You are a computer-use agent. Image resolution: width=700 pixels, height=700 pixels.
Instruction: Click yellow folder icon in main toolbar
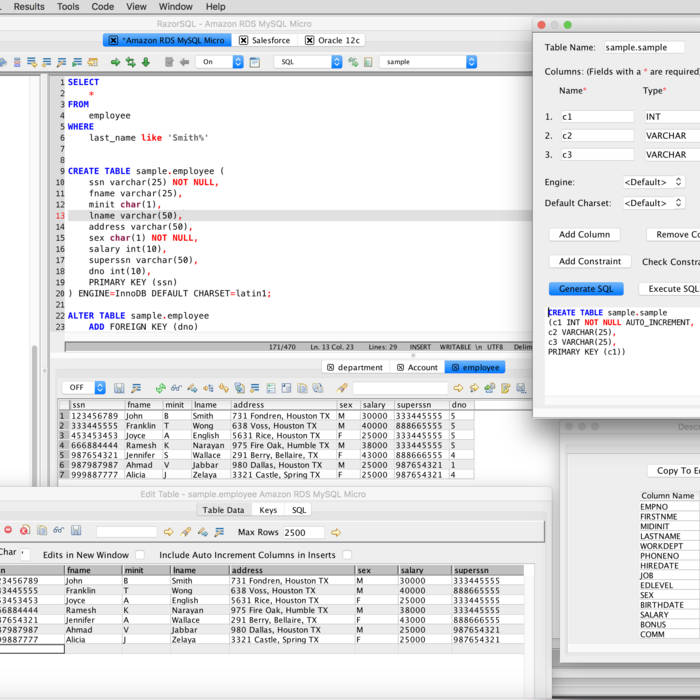click(x=92, y=62)
